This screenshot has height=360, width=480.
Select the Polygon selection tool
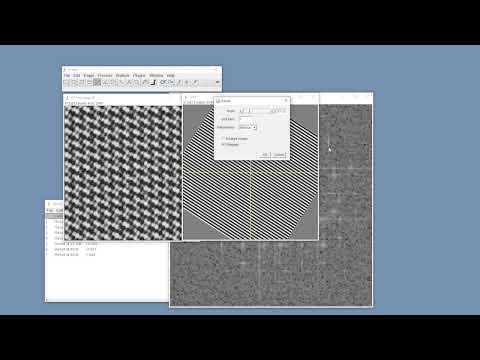click(x=81, y=82)
